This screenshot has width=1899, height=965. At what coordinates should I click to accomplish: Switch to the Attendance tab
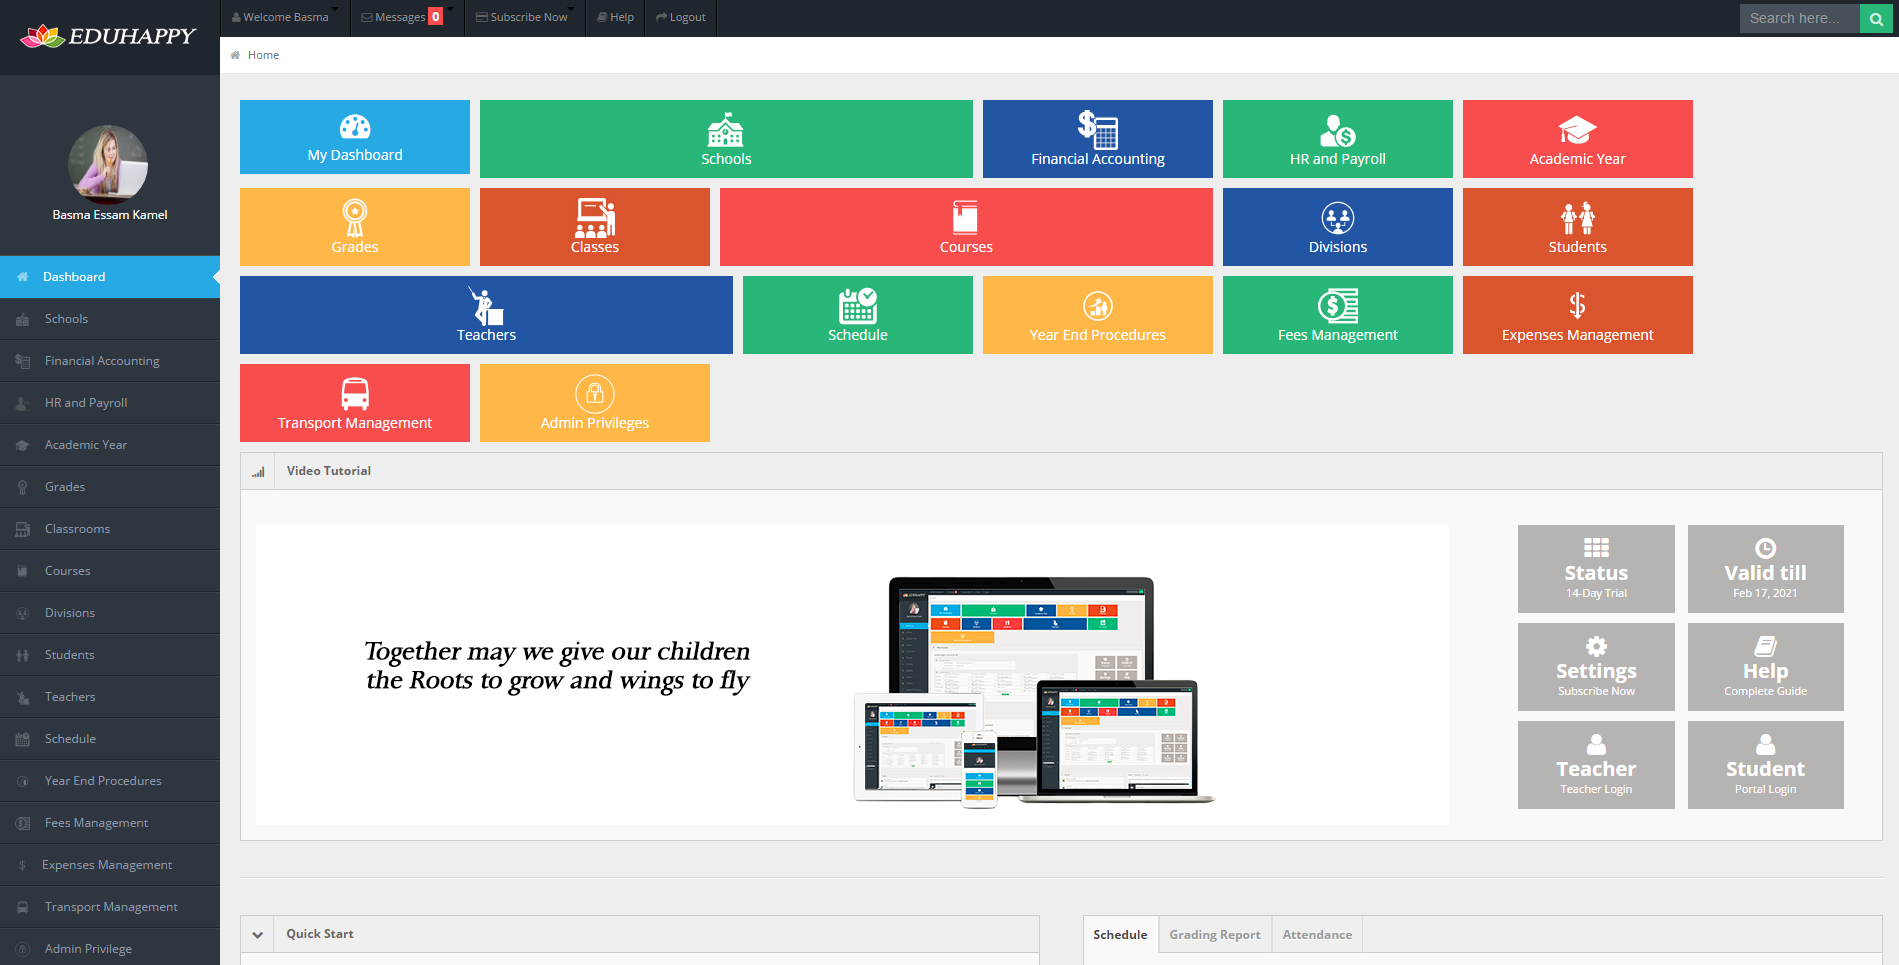tap(1317, 935)
